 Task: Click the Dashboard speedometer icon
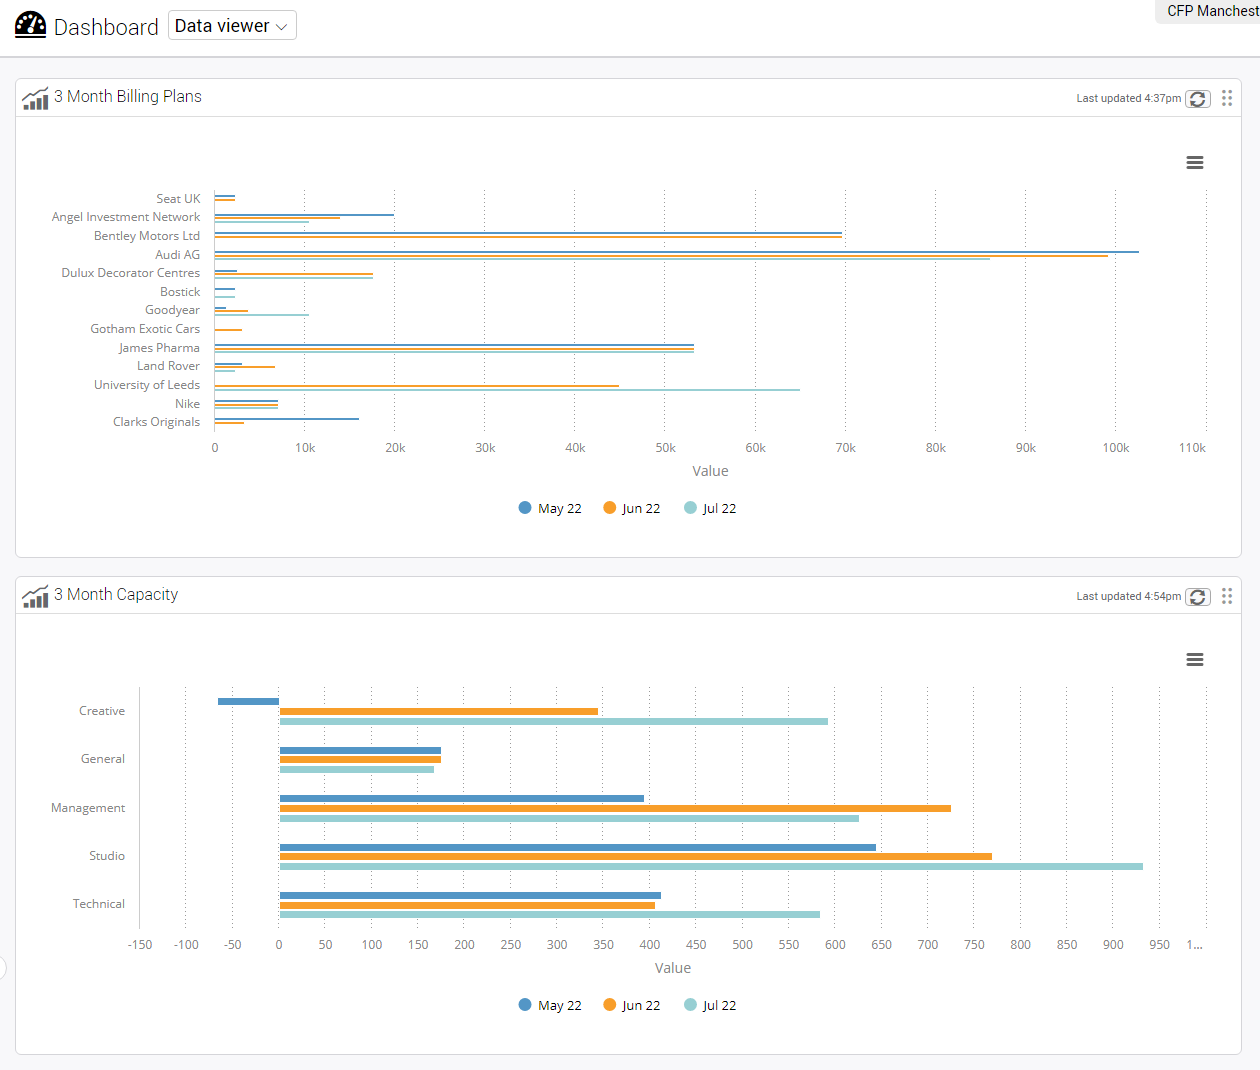31,25
